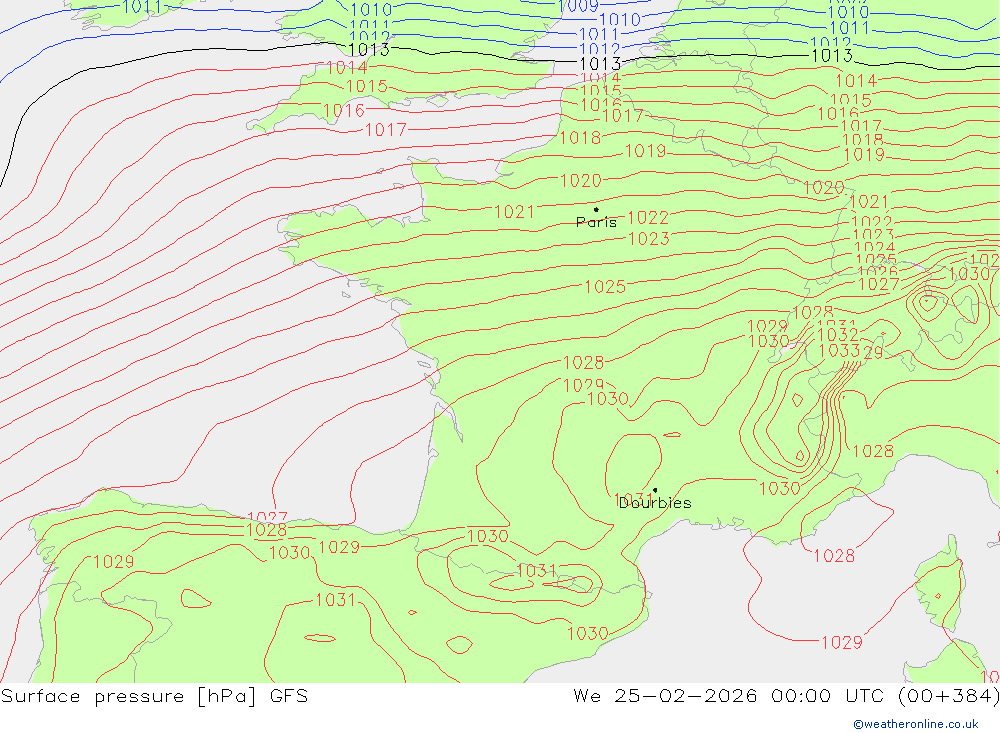Click the 1029 label in the sea west of Corsica
The width and height of the screenshot is (1000, 733).
pos(842,642)
